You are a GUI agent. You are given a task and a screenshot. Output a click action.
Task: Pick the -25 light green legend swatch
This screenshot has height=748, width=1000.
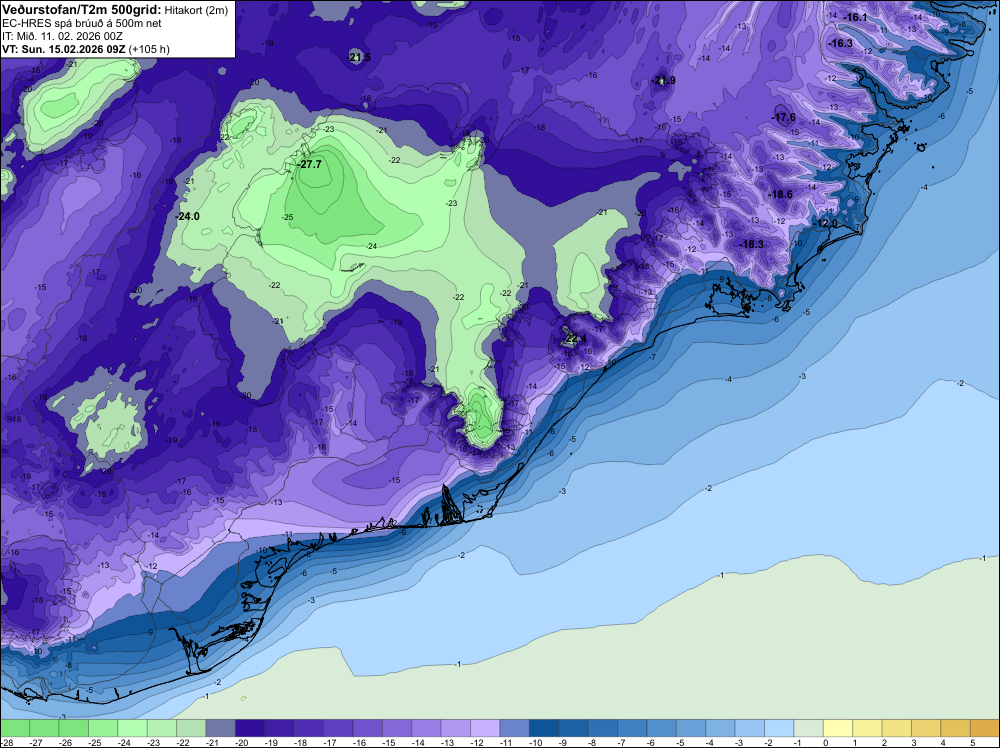103,728
